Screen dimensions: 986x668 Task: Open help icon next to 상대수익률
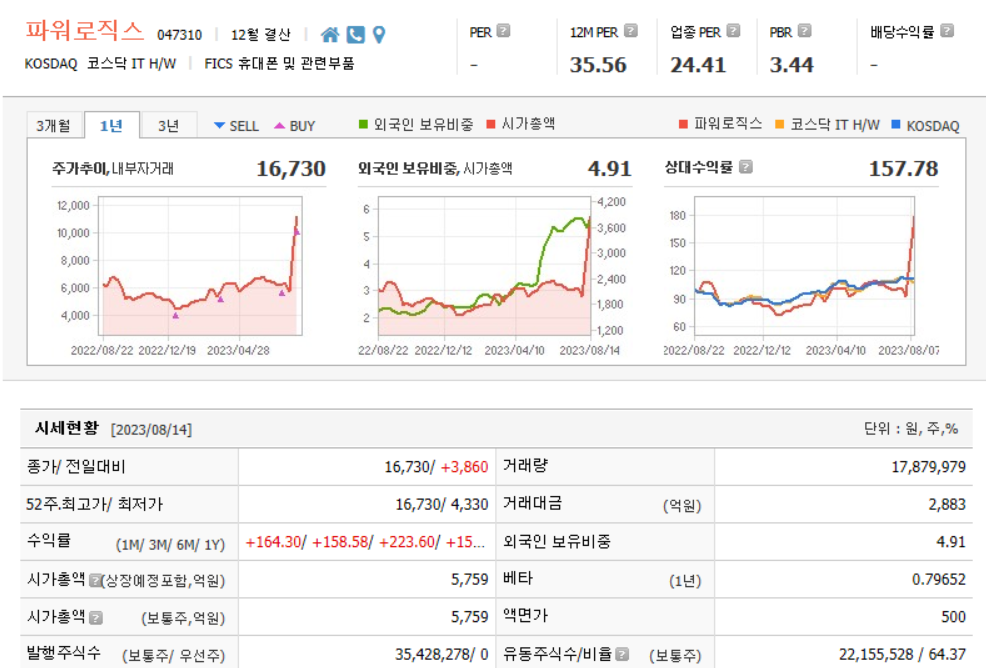[746, 167]
